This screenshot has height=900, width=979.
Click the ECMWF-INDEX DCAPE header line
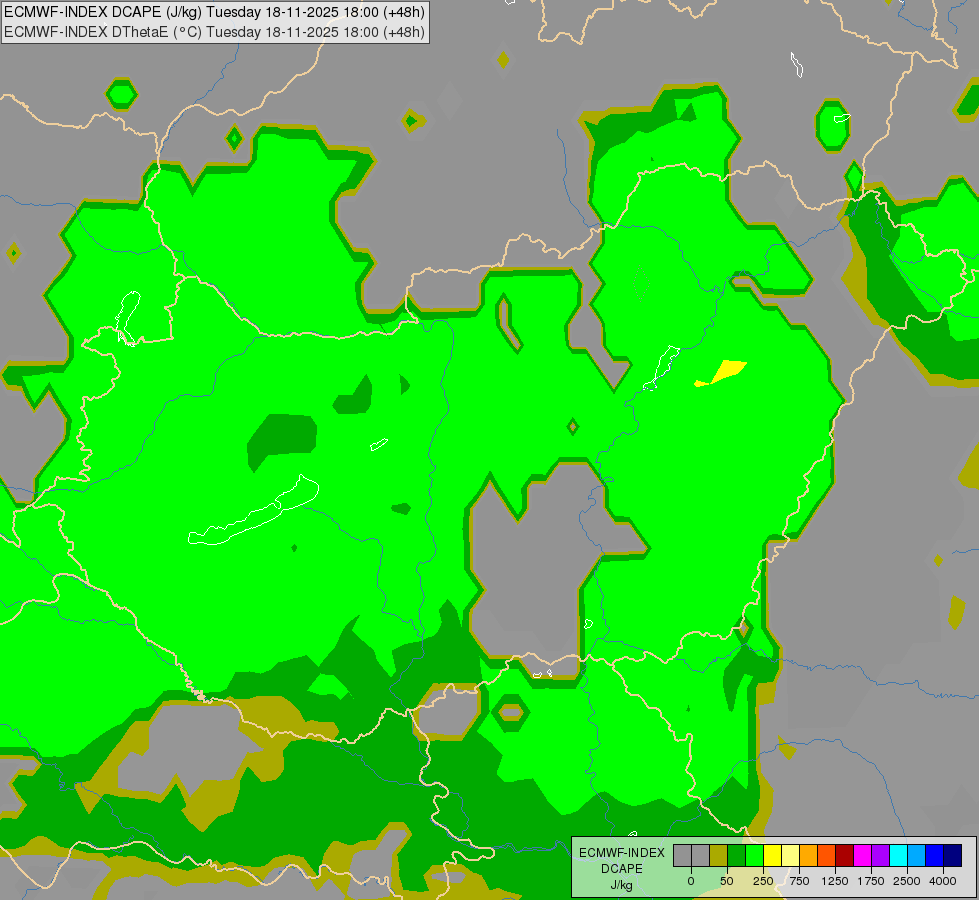point(214,12)
